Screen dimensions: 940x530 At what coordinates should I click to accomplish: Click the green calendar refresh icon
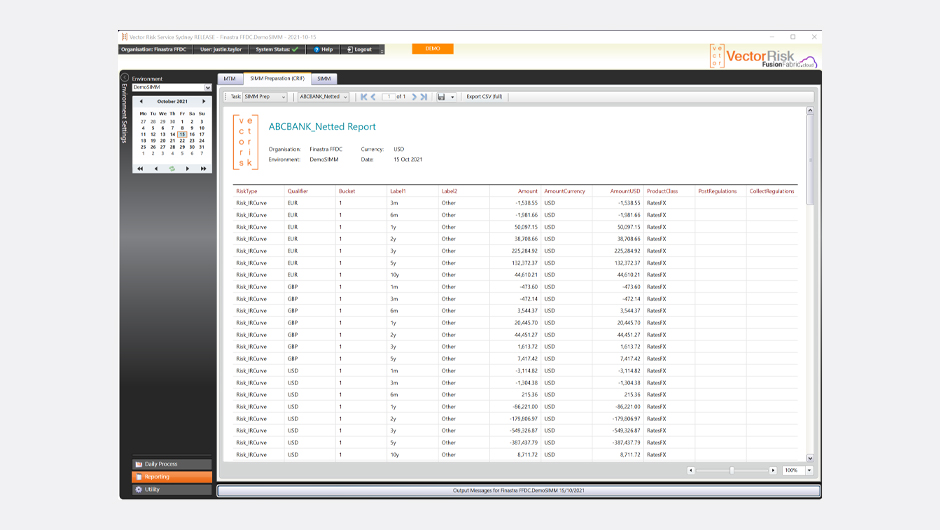tap(172, 168)
